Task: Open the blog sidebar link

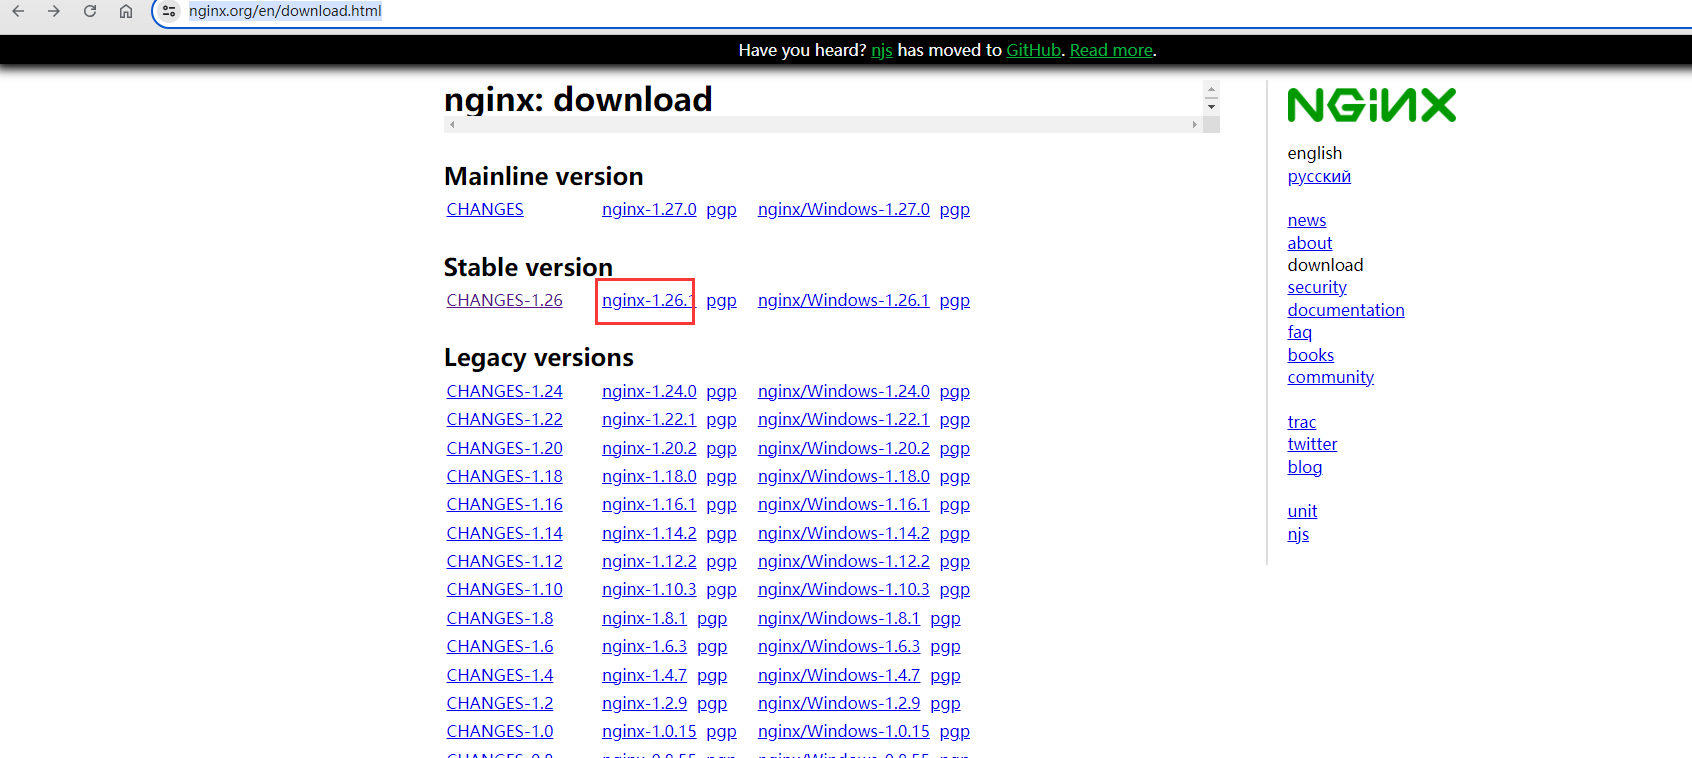Action: coord(1305,467)
